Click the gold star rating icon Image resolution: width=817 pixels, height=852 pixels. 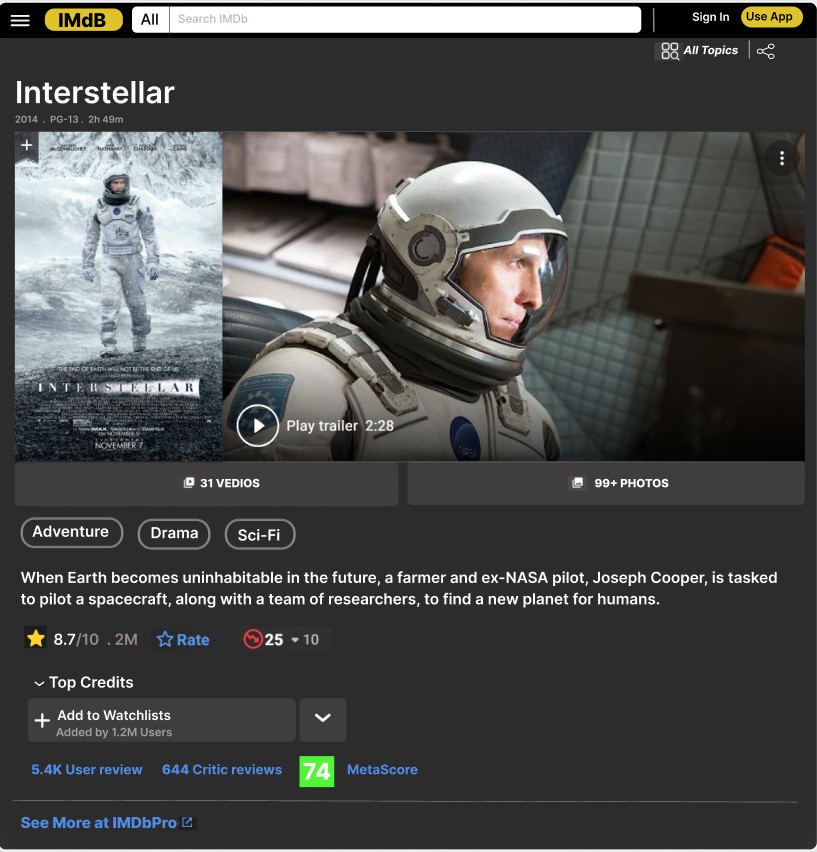pos(36,638)
